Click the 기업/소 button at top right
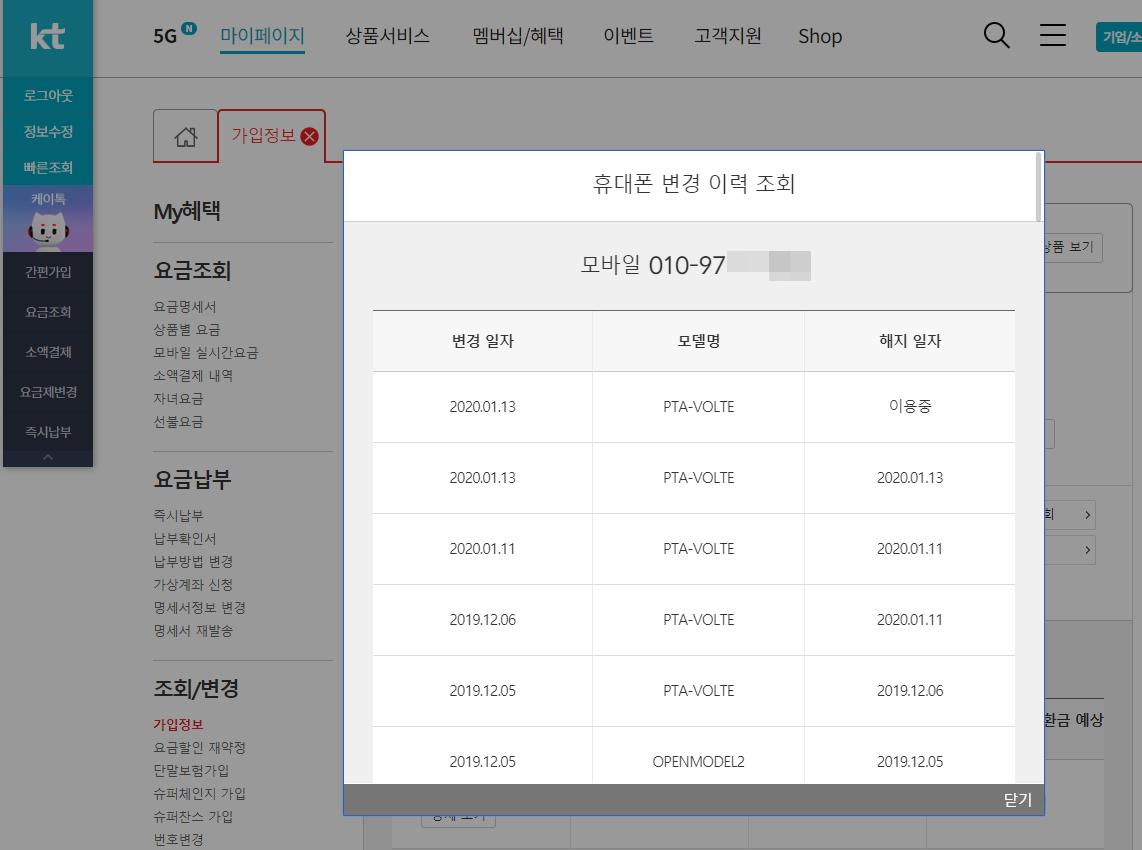This screenshot has height=850, width=1142. [x=1119, y=36]
